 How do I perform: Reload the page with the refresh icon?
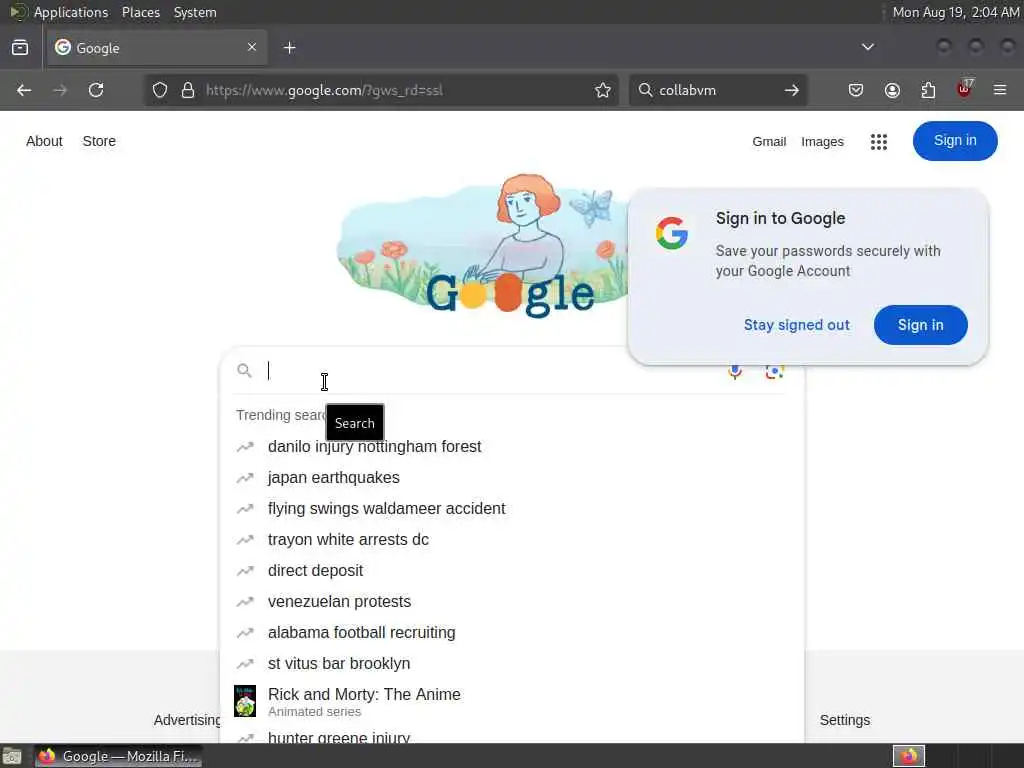click(x=96, y=90)
